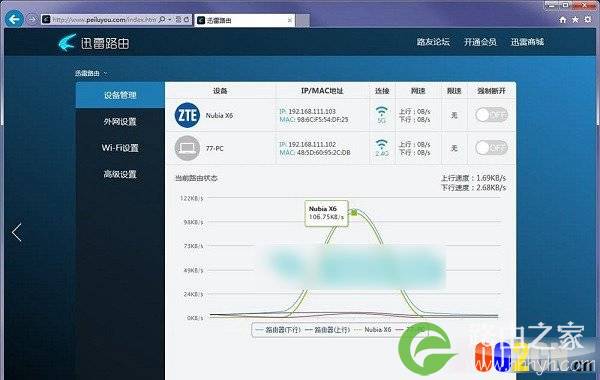Expand the 迅雷路由 breadcrumb dropdown
This screenshot has height=380, width=600.
(106, 73)
